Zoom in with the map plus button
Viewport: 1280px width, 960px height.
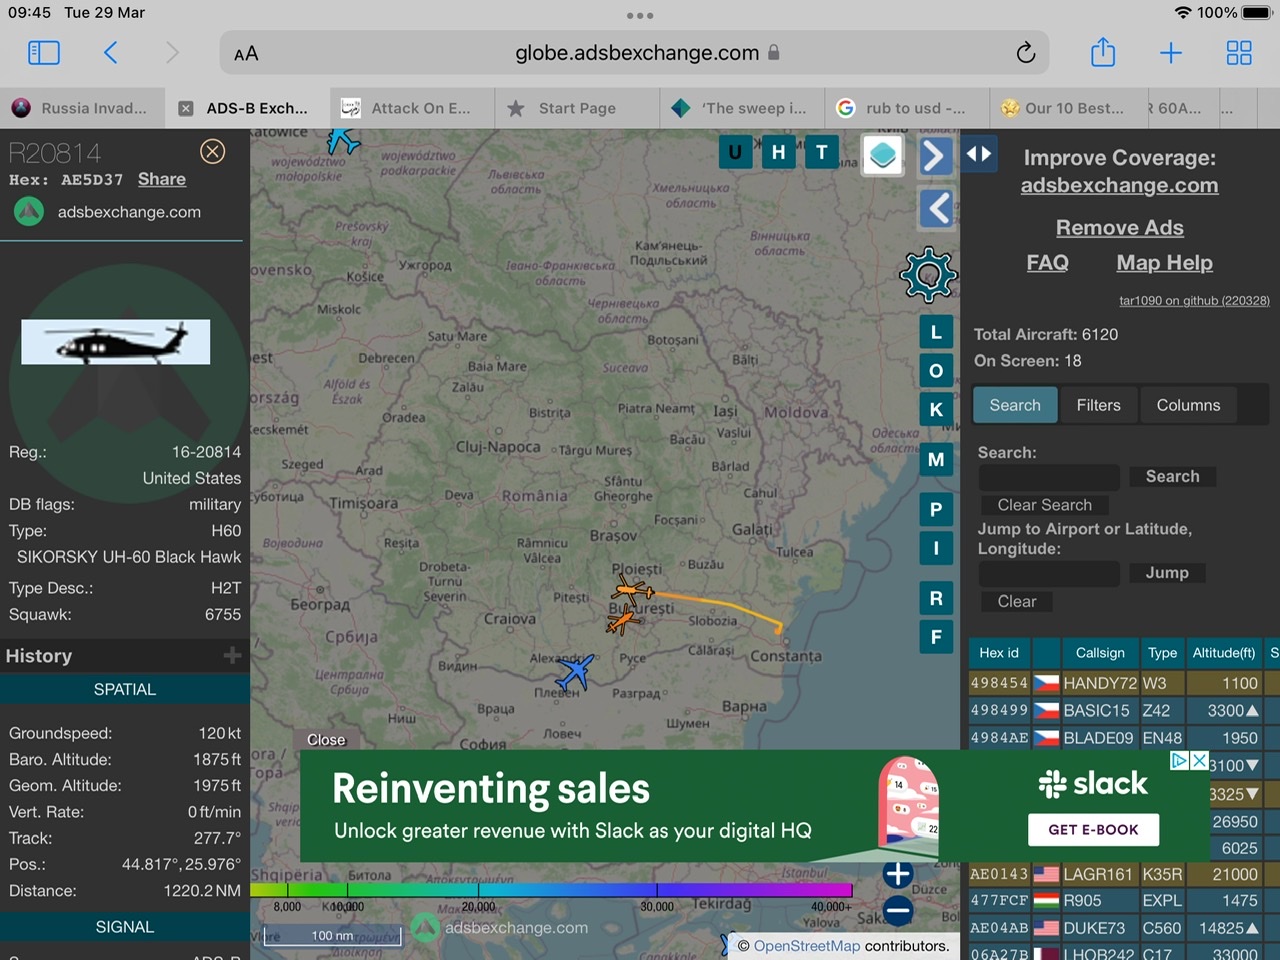[898, 874]
